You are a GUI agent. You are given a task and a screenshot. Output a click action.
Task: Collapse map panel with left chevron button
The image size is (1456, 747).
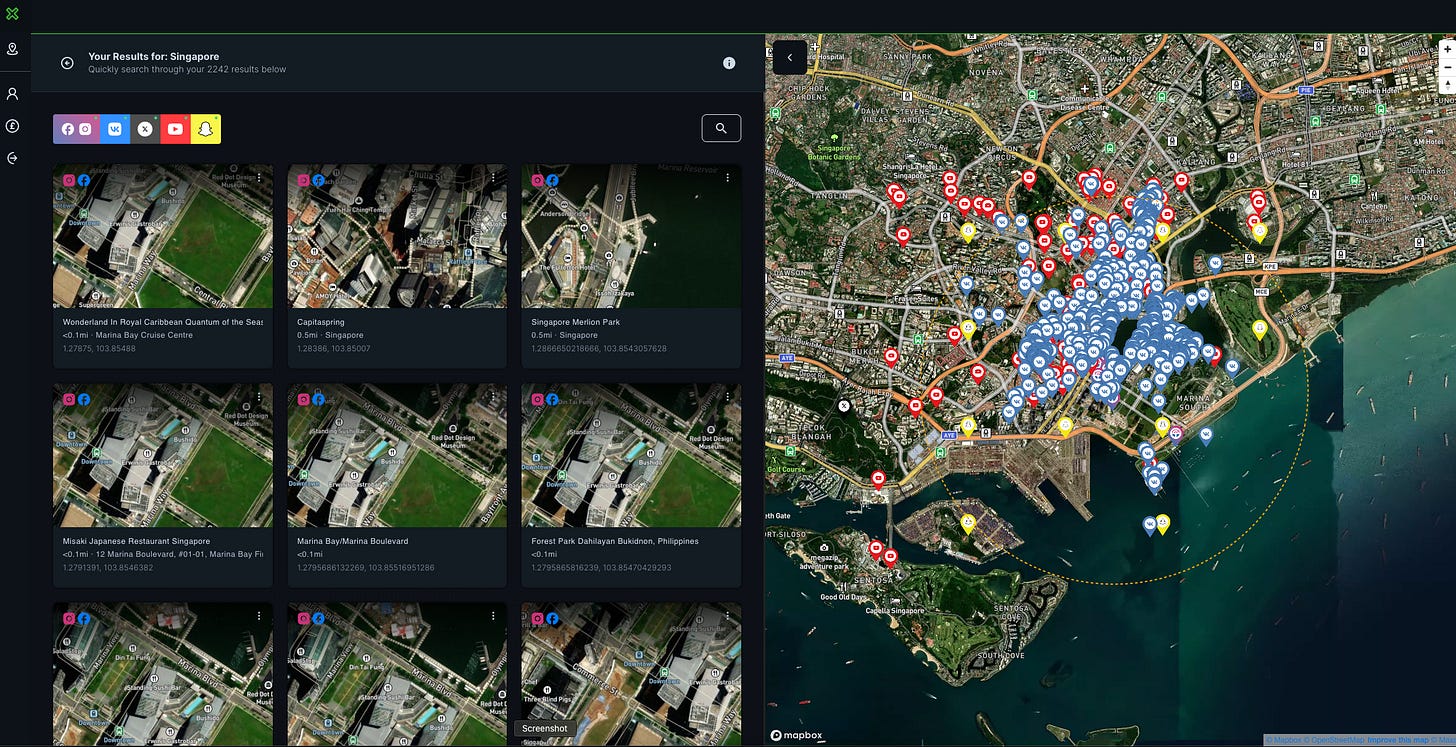click(790, 57)
